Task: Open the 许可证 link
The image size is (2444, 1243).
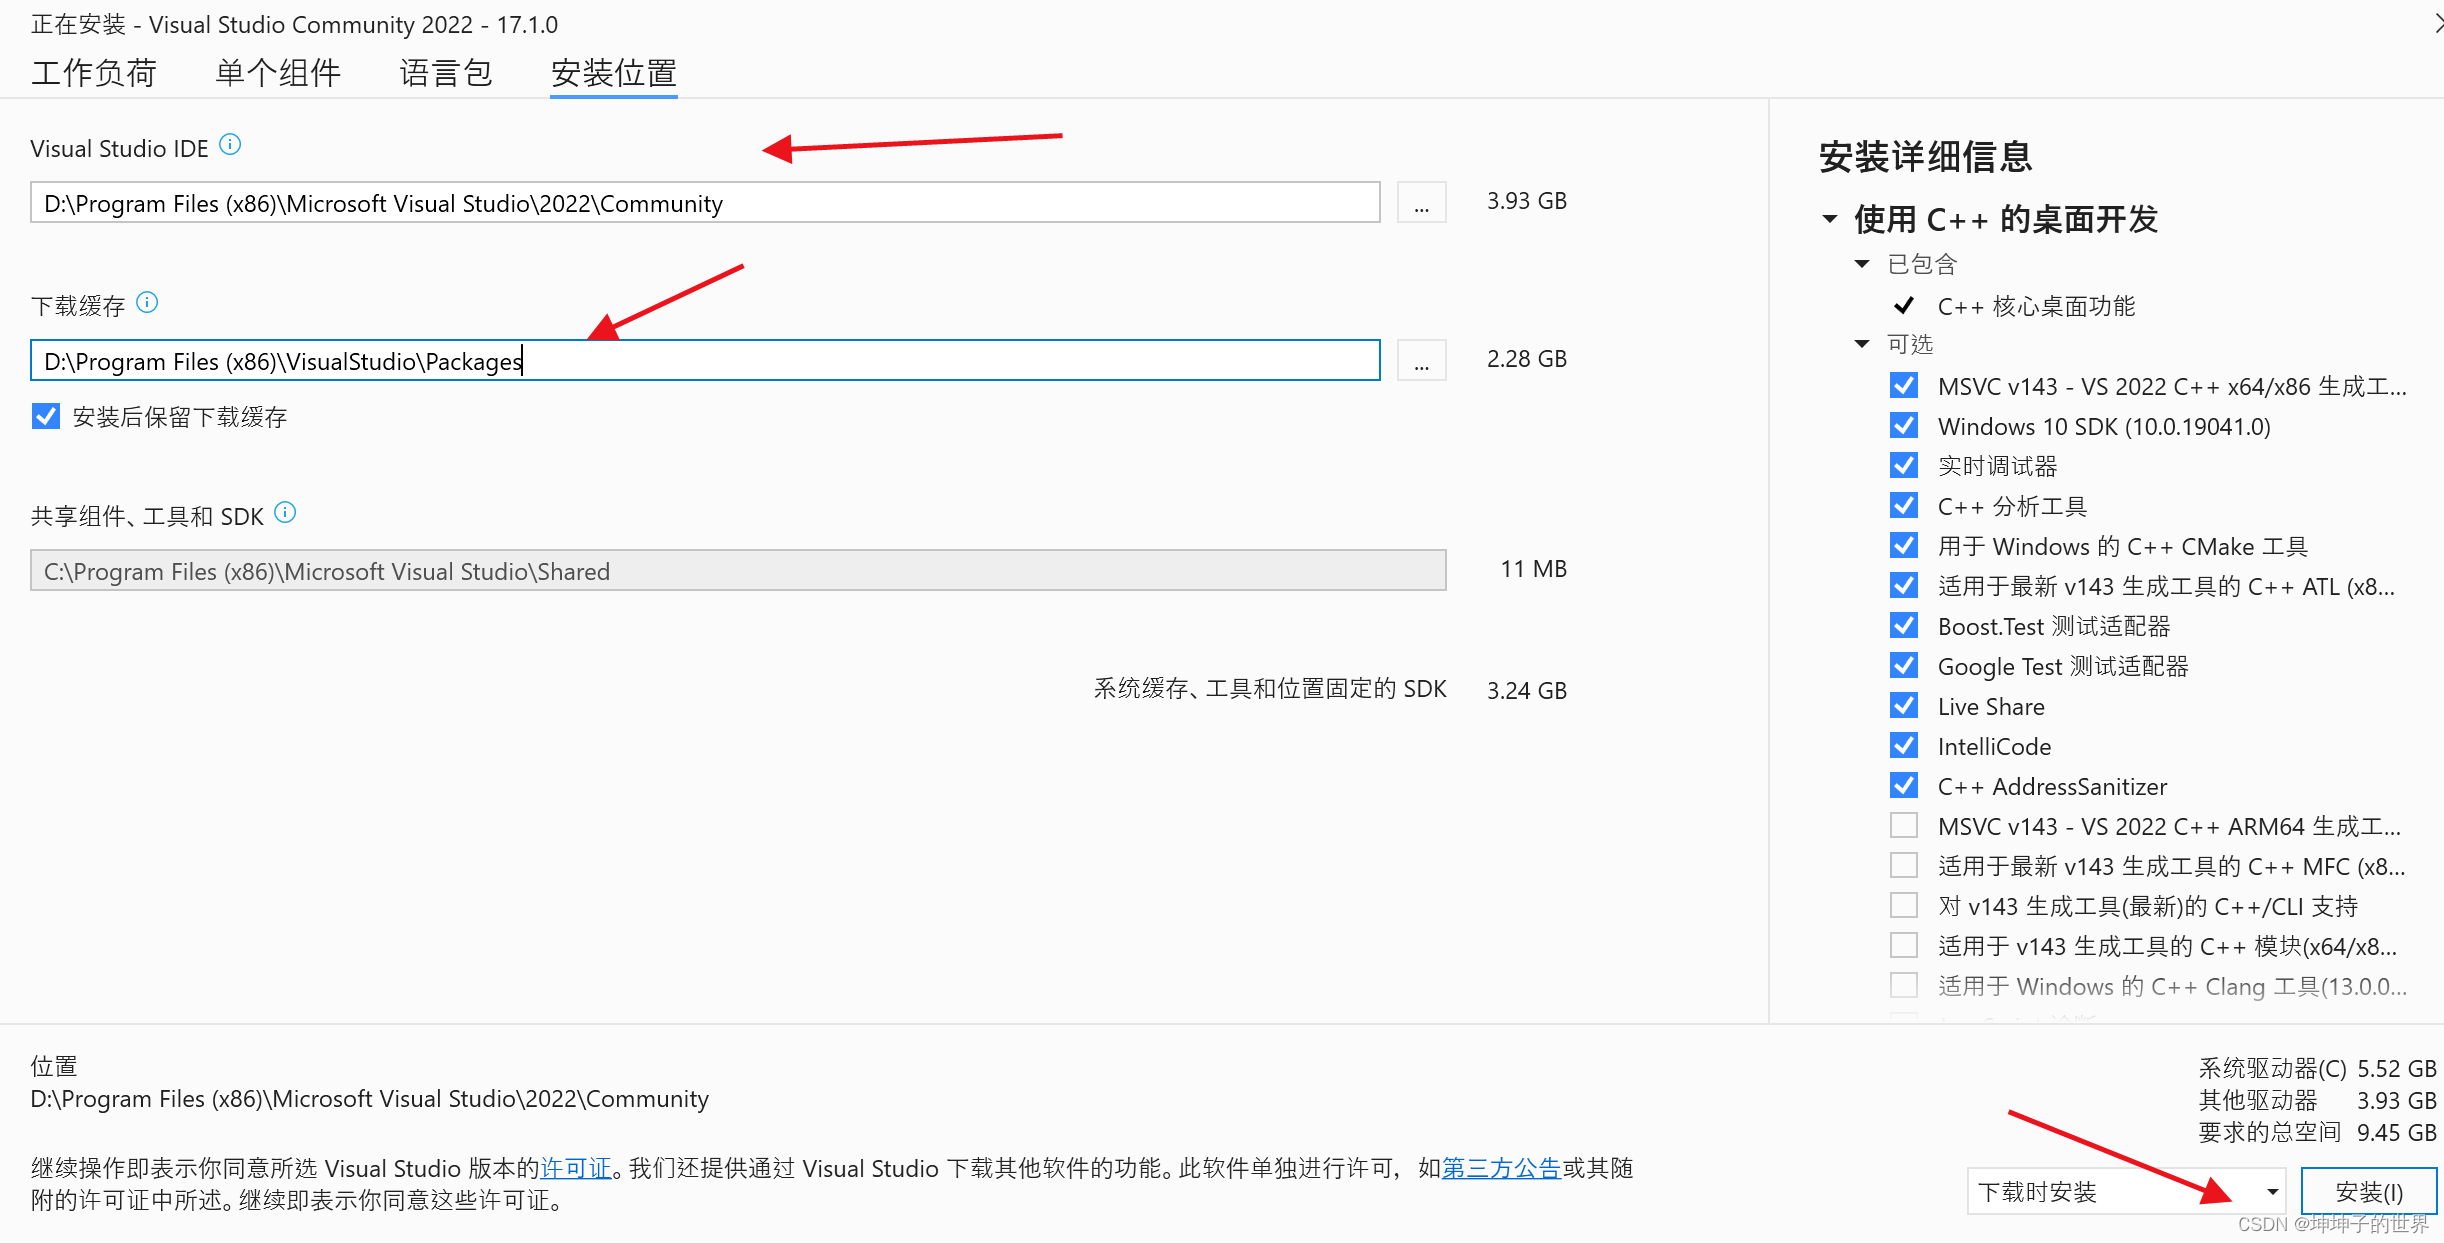Action: click(575, 1168)
